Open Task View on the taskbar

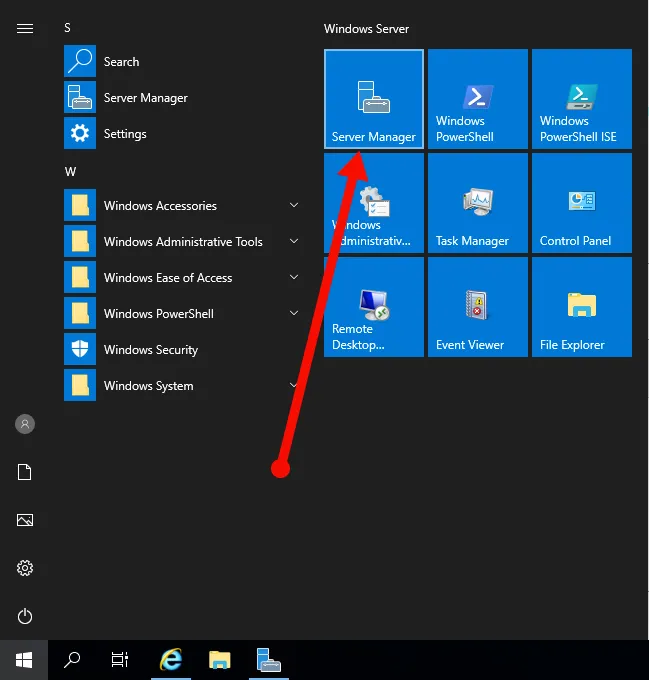click(x=120, y=660)
